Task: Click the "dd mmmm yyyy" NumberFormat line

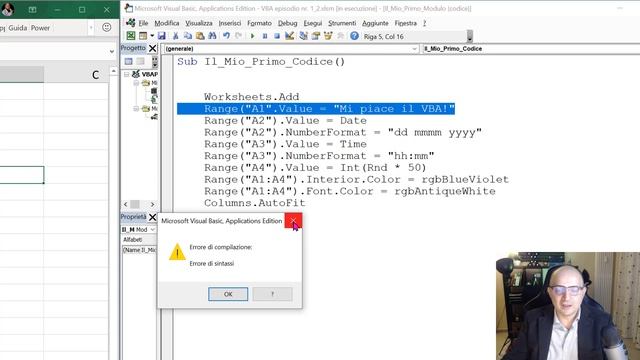Action: click(343, 132)
